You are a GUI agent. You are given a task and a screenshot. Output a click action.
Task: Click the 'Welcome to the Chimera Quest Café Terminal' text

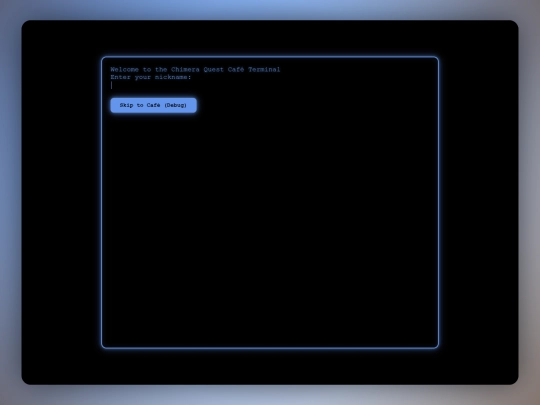[x=195, y=70]
